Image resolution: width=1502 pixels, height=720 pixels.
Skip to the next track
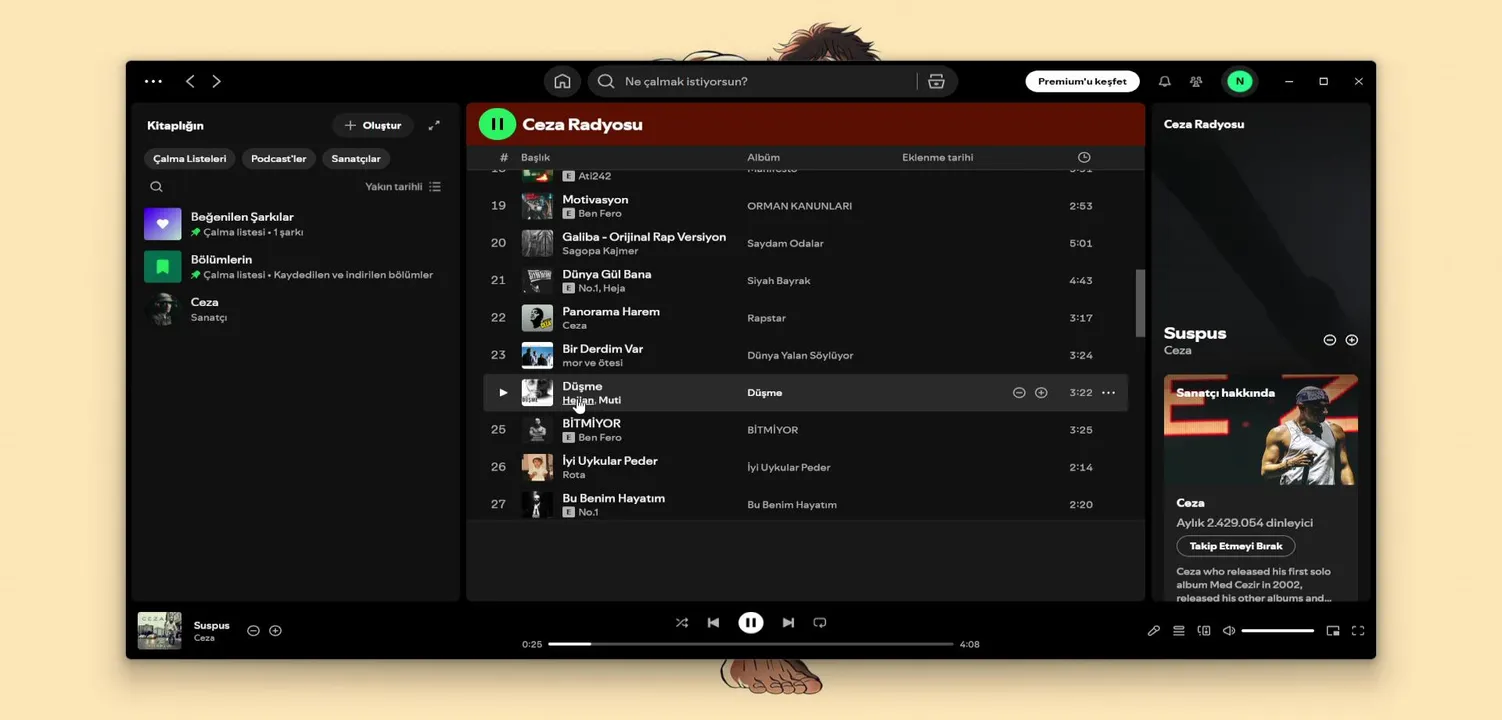point(788,622)
